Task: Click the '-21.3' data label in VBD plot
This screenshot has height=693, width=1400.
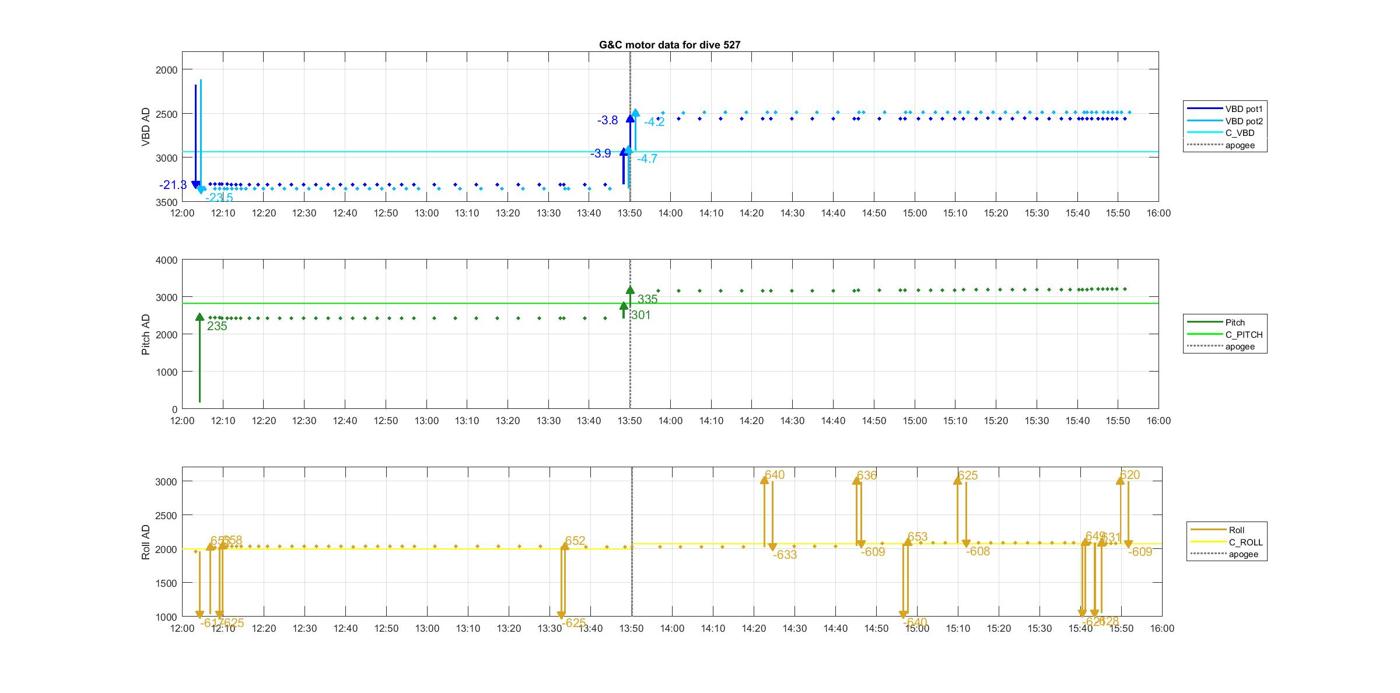Action: pyautogui.click(x=173, y=185)
